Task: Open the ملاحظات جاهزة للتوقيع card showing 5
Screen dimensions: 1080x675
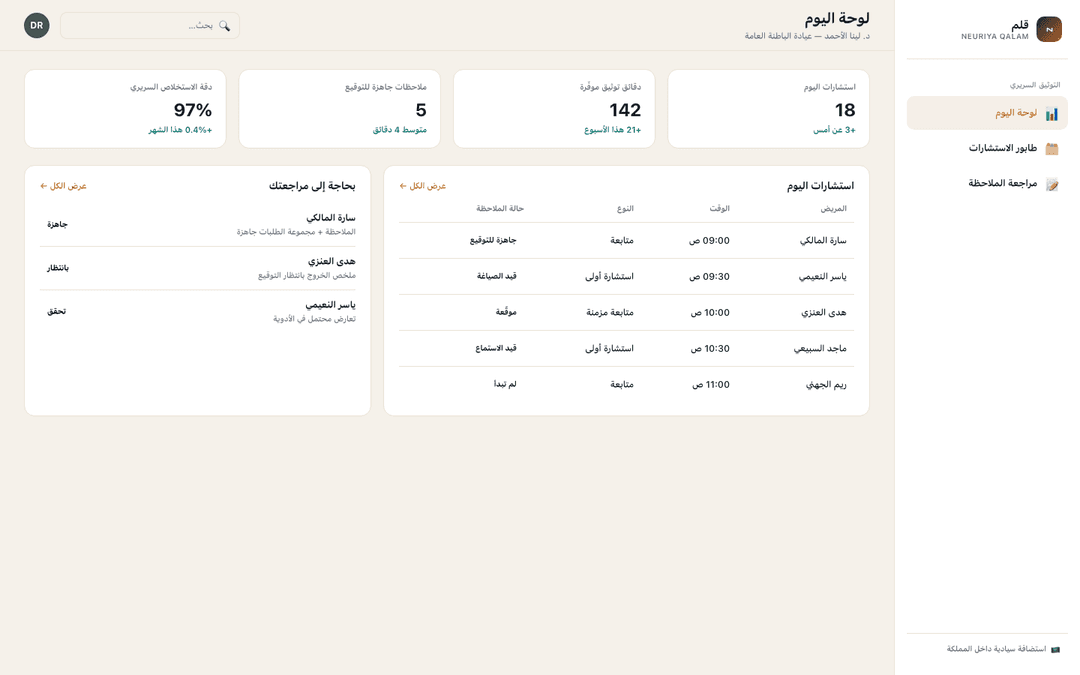Action: coord(340,108)
